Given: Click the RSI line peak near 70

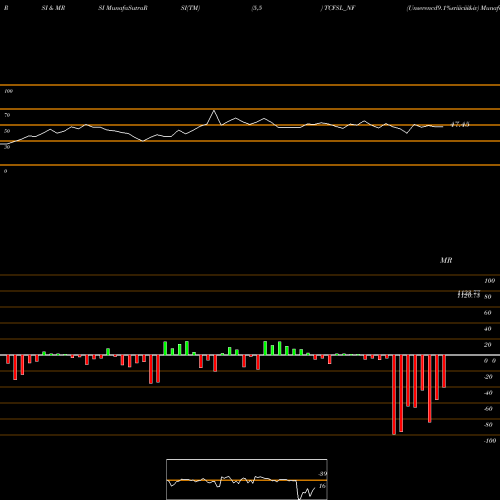Looking at the screenshot, I should click(214, 111).
